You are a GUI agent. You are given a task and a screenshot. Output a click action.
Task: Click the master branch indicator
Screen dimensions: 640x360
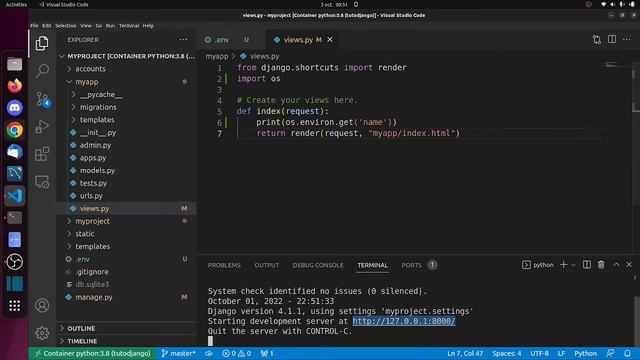(x=178, y=353)
